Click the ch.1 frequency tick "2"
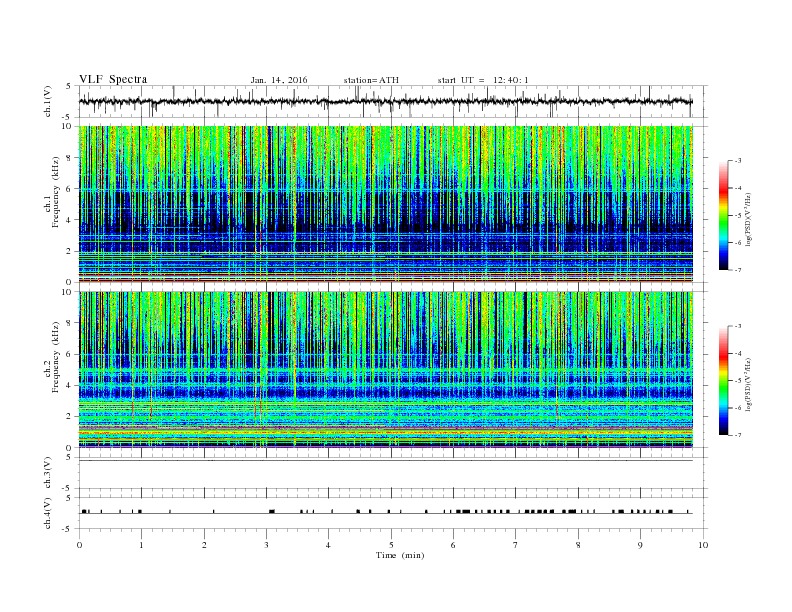Image resolution: width=792 pixels, height=612 pixels. [x=69, y=251]
